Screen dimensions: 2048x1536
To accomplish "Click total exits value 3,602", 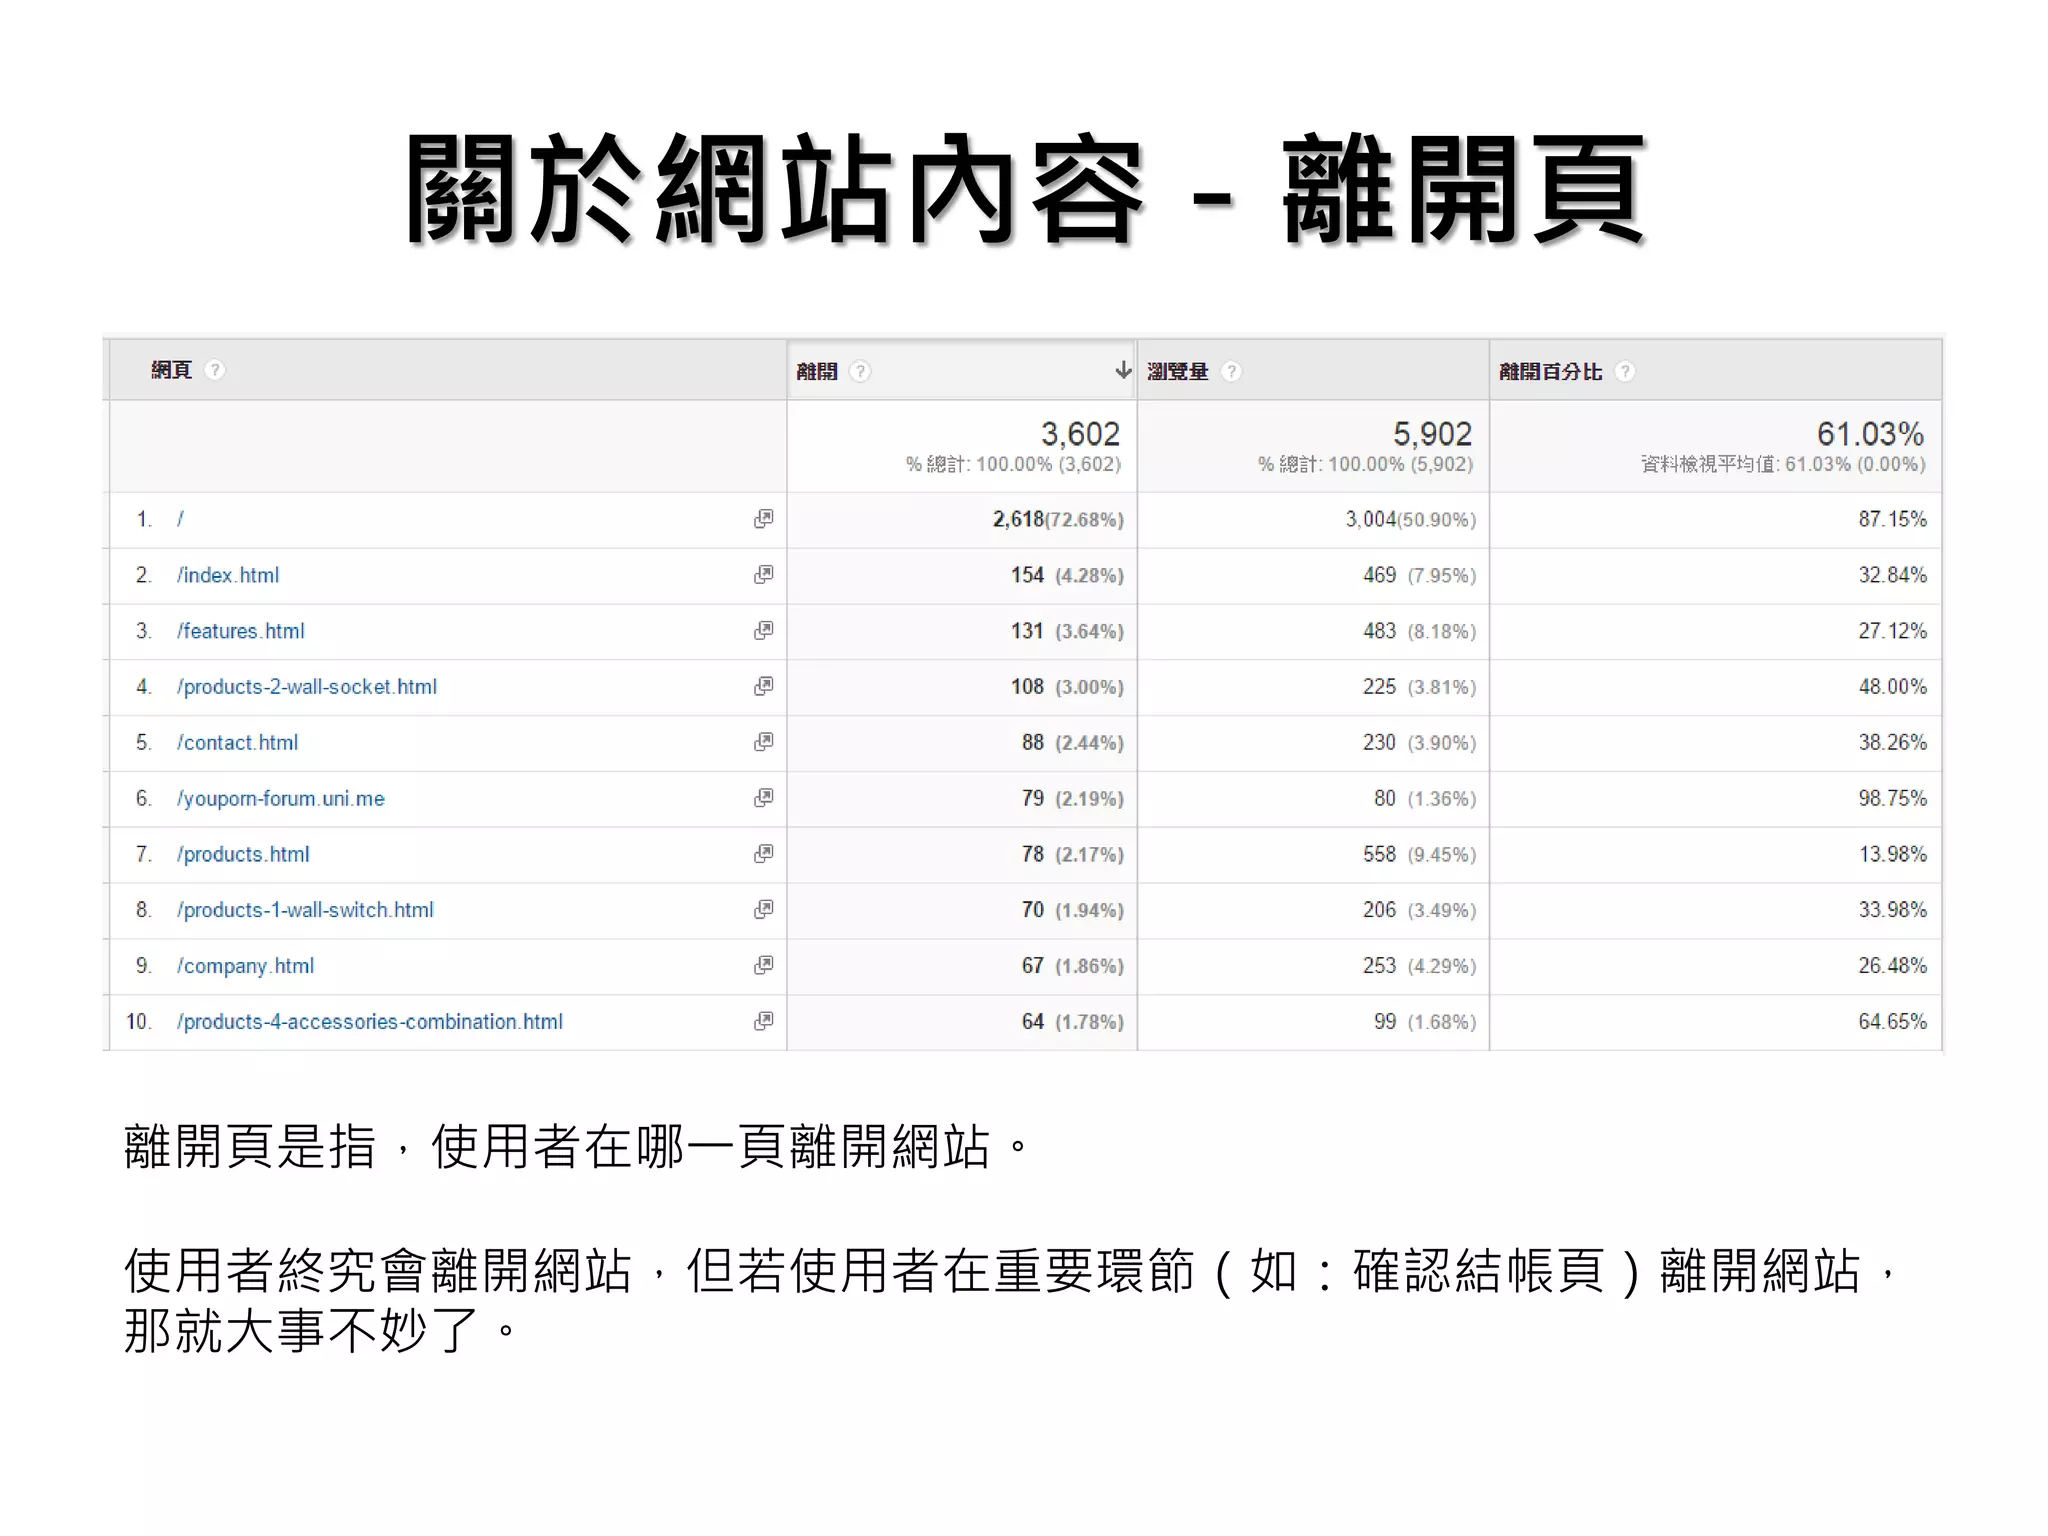I will (x=1080, y=434).
